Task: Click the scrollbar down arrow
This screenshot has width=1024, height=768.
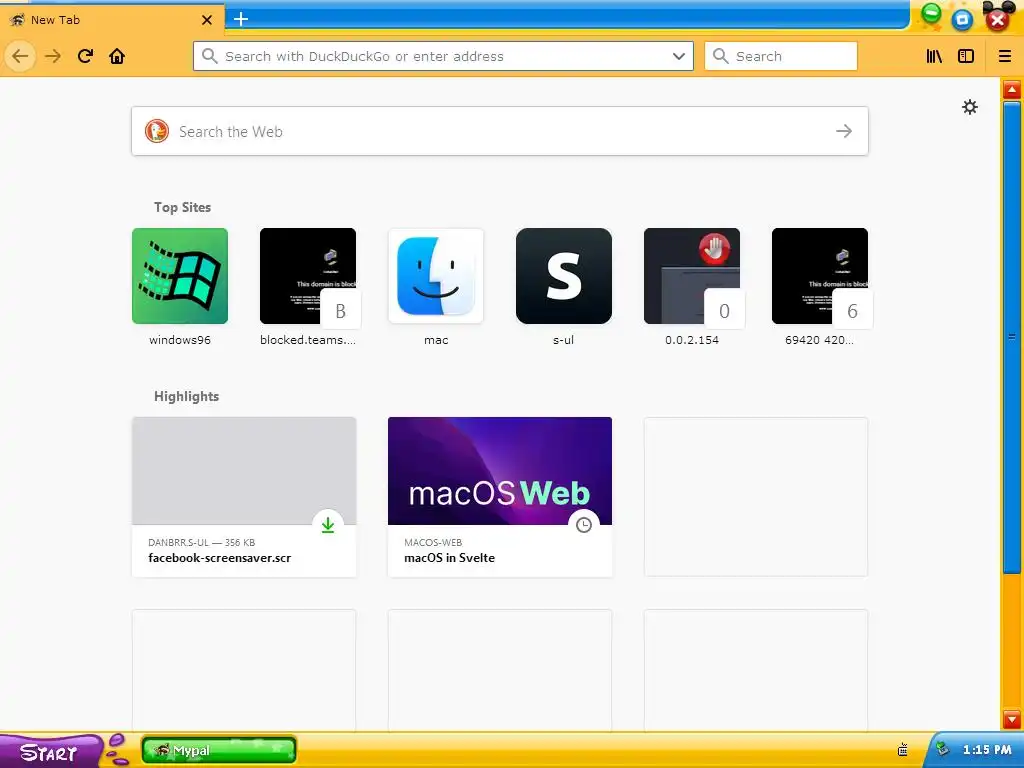Action: click(1012, 719)
